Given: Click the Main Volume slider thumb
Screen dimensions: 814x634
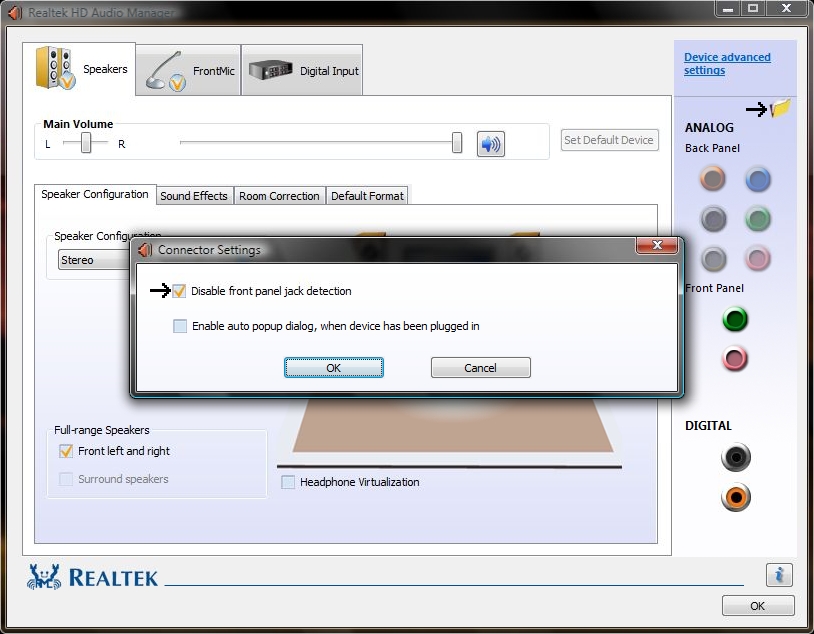Looking at the screenshot, I should click(457, 142).
